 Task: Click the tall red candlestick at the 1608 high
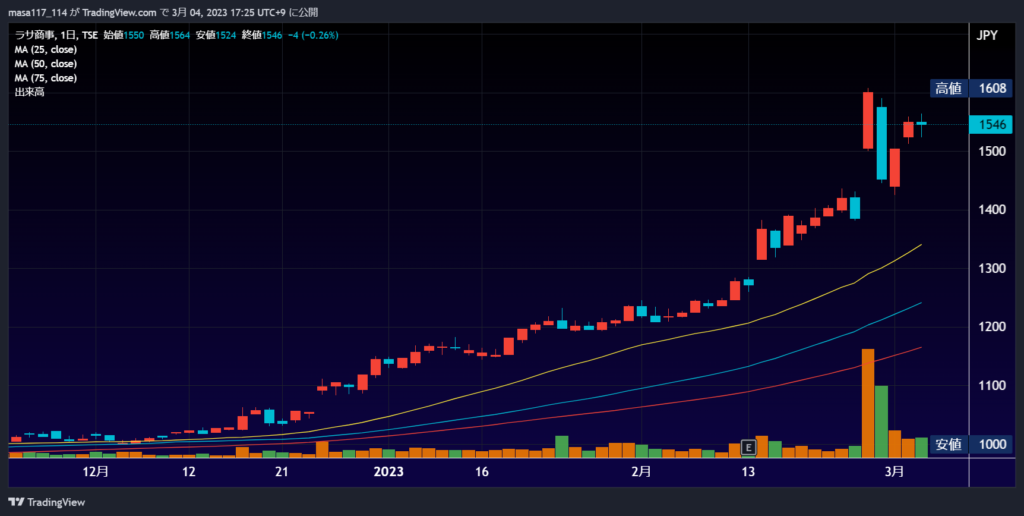[x=868, y=120]
